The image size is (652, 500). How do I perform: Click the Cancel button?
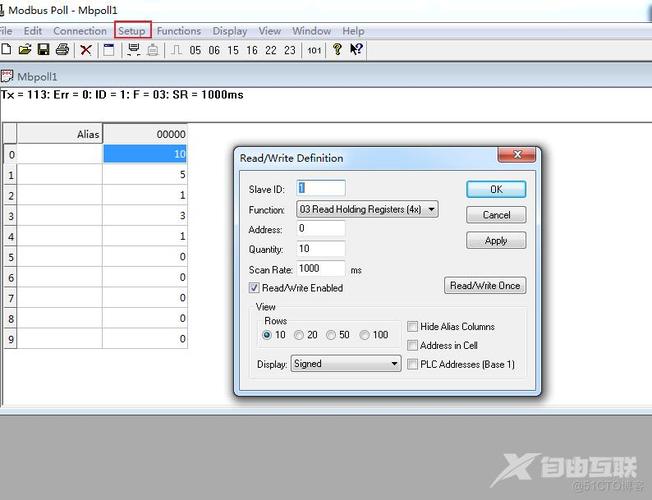pos(496,215)
